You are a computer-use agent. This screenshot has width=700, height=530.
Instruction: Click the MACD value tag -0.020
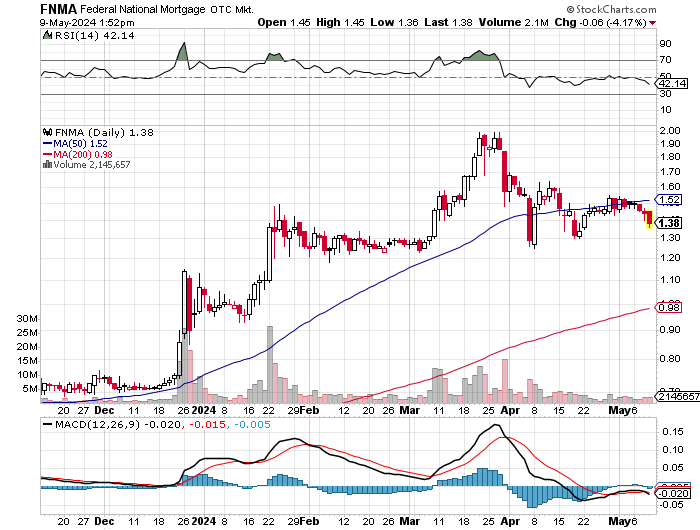pyautogui.click(x=672, y=493)
